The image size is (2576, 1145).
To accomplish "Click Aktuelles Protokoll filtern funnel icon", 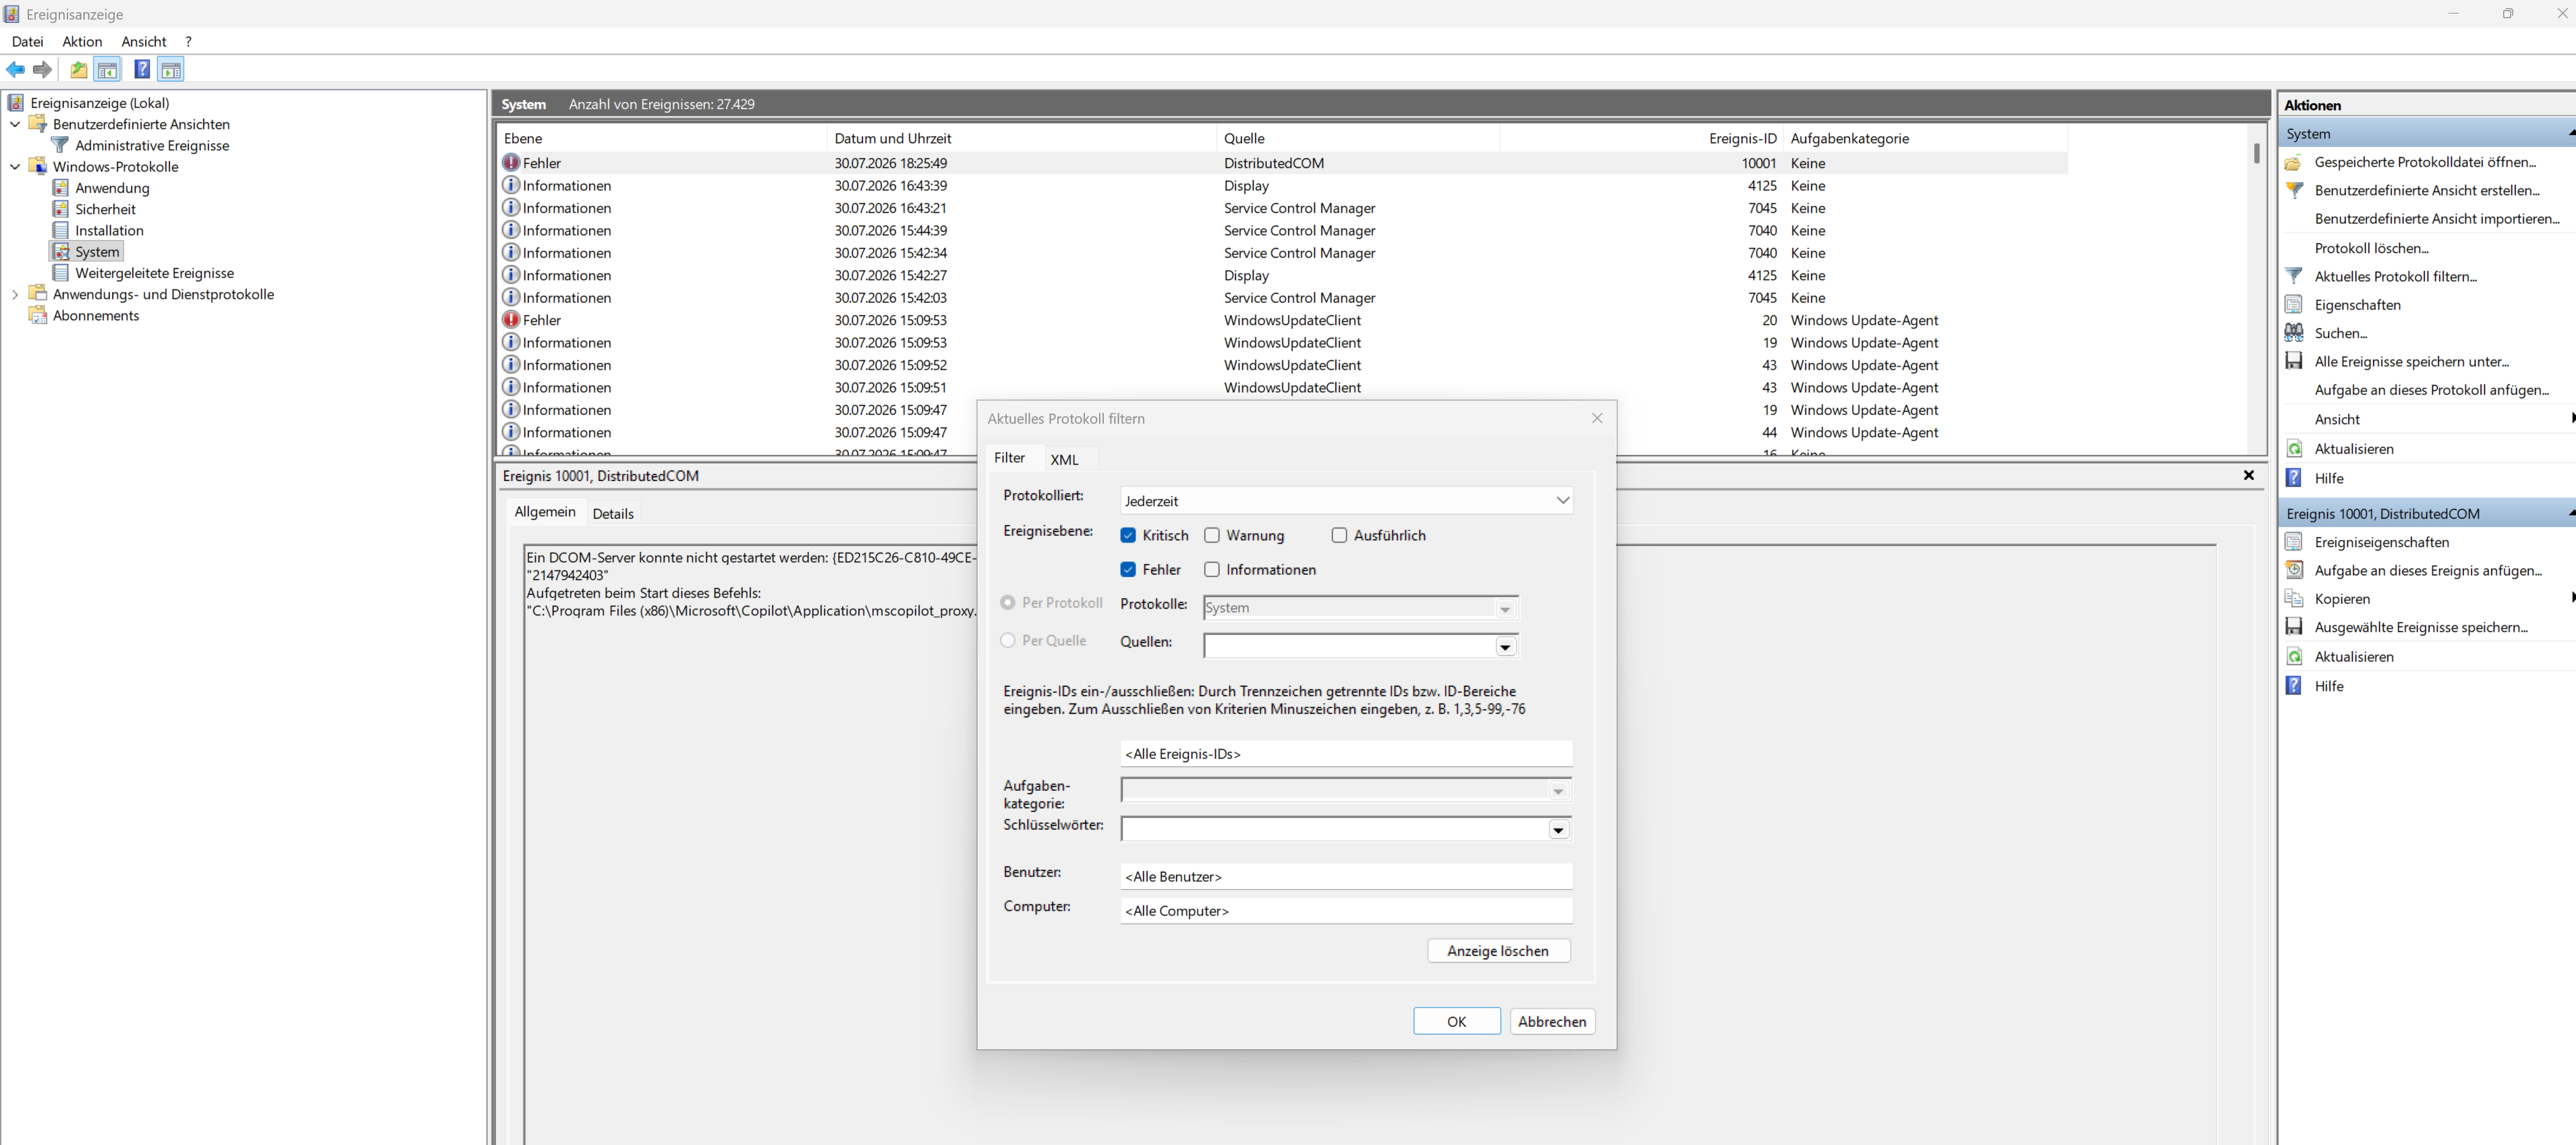I will point(2294,276).
